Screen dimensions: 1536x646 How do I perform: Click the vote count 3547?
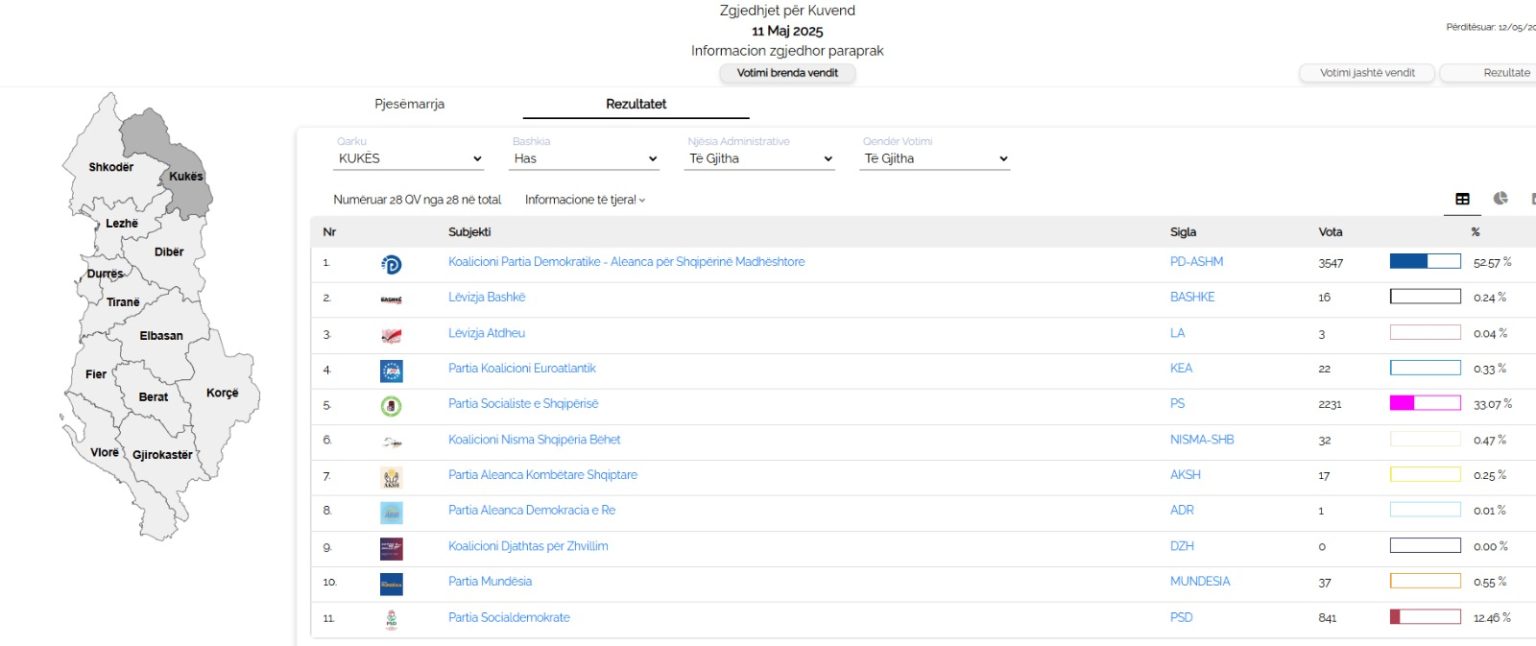1331,263
